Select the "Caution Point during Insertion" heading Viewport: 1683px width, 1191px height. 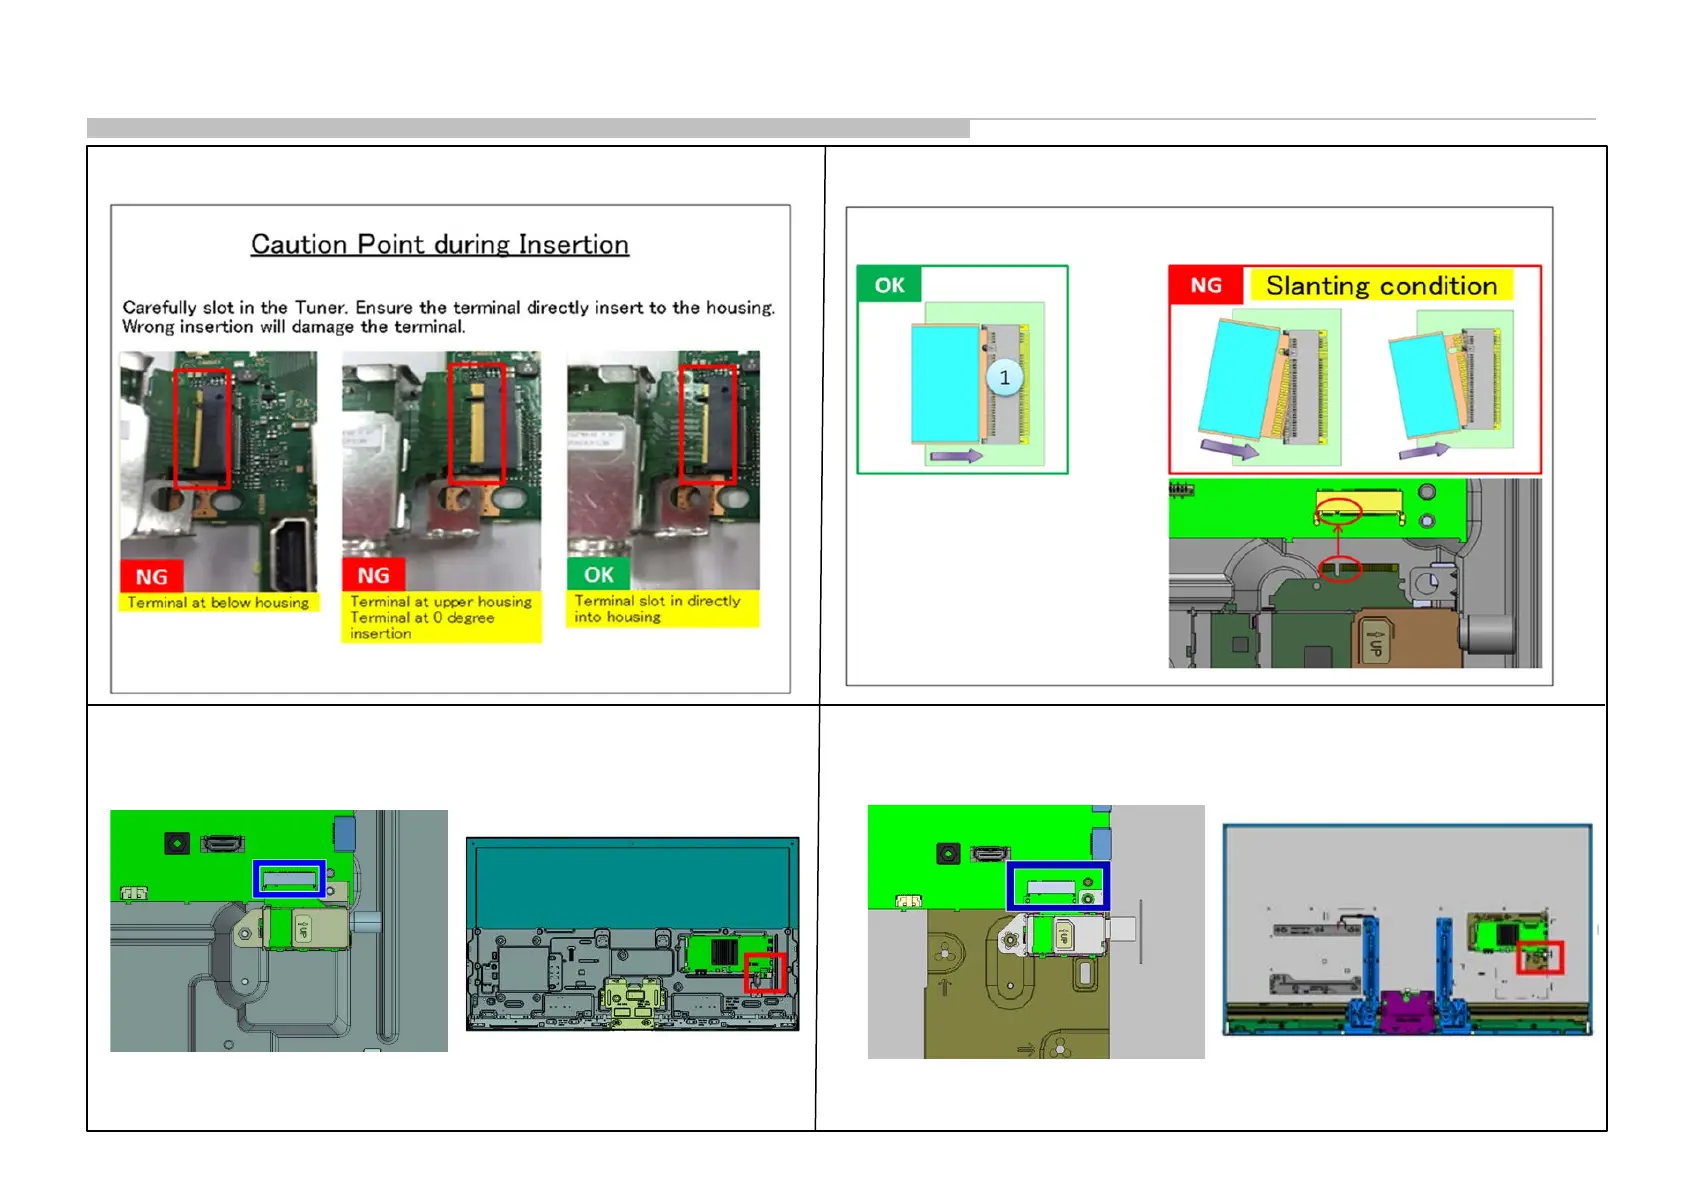440,245
